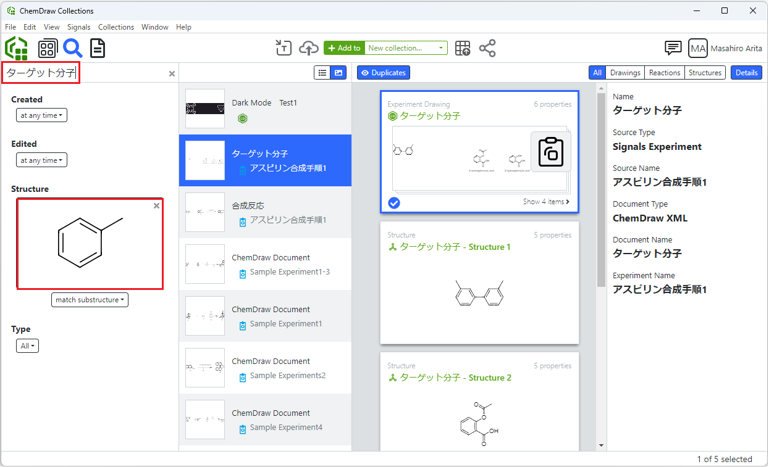Viewport: 769px width, 467px height.
Task: Click the ChemDraw Collections home logo icon
Action: (17, 48)
